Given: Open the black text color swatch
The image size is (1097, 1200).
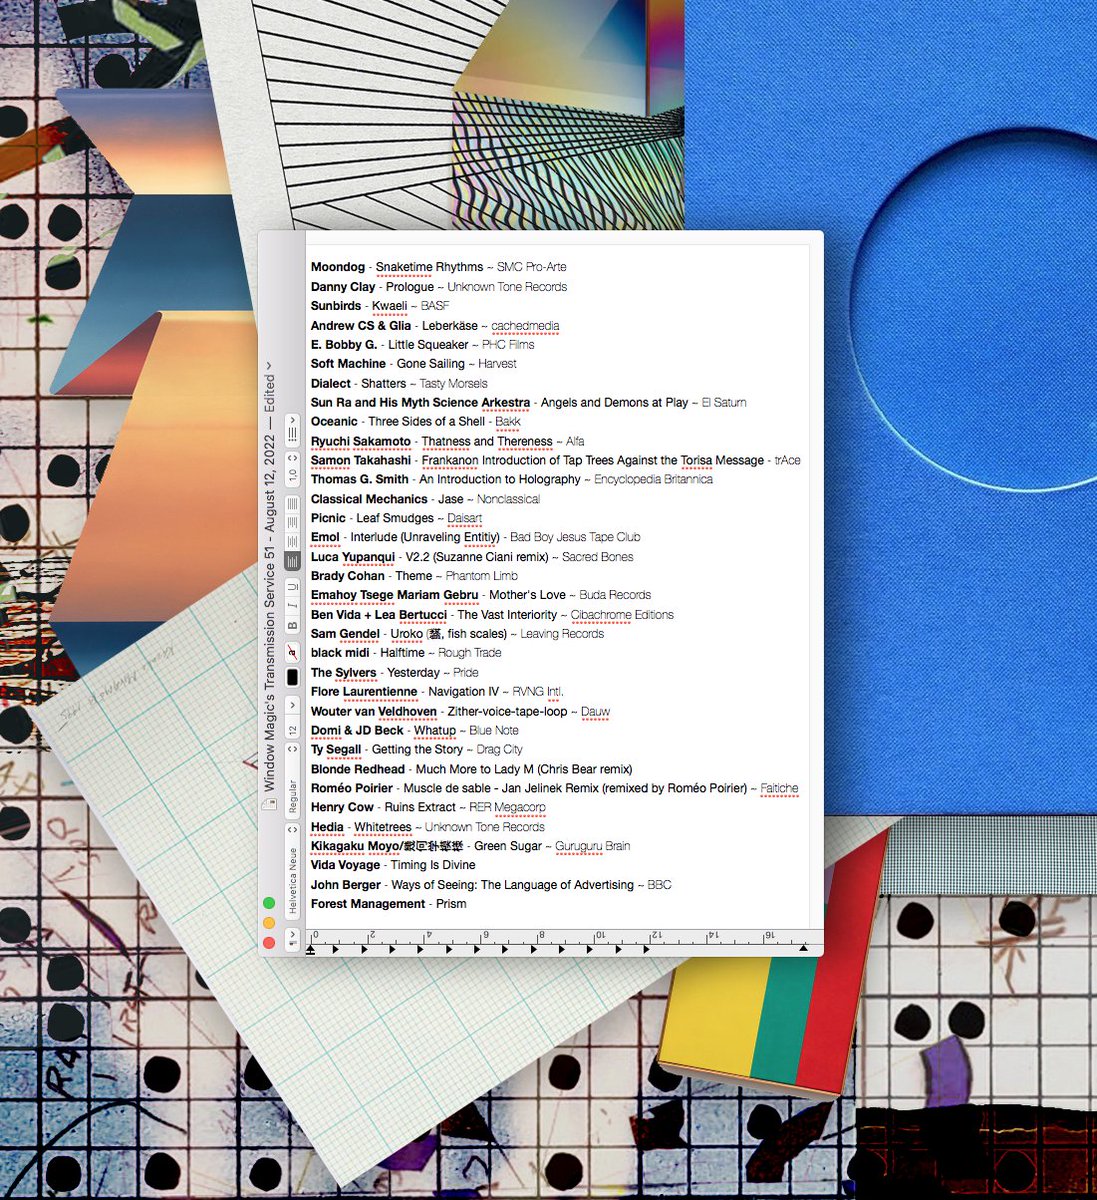Looking at the screenshot, I should coord(292,677).
